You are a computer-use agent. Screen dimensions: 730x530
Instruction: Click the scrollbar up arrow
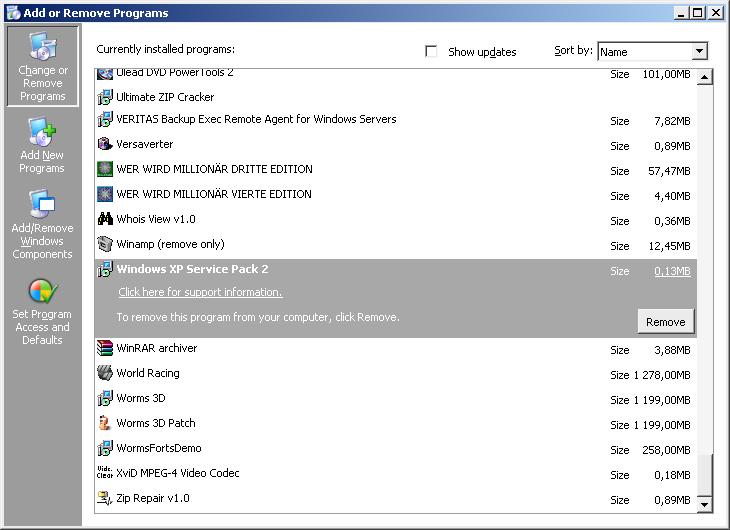[704, 77]
